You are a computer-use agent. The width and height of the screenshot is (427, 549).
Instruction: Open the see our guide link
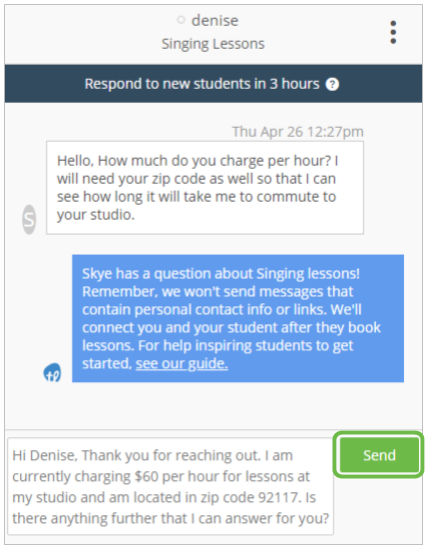[x=182, y=363]
